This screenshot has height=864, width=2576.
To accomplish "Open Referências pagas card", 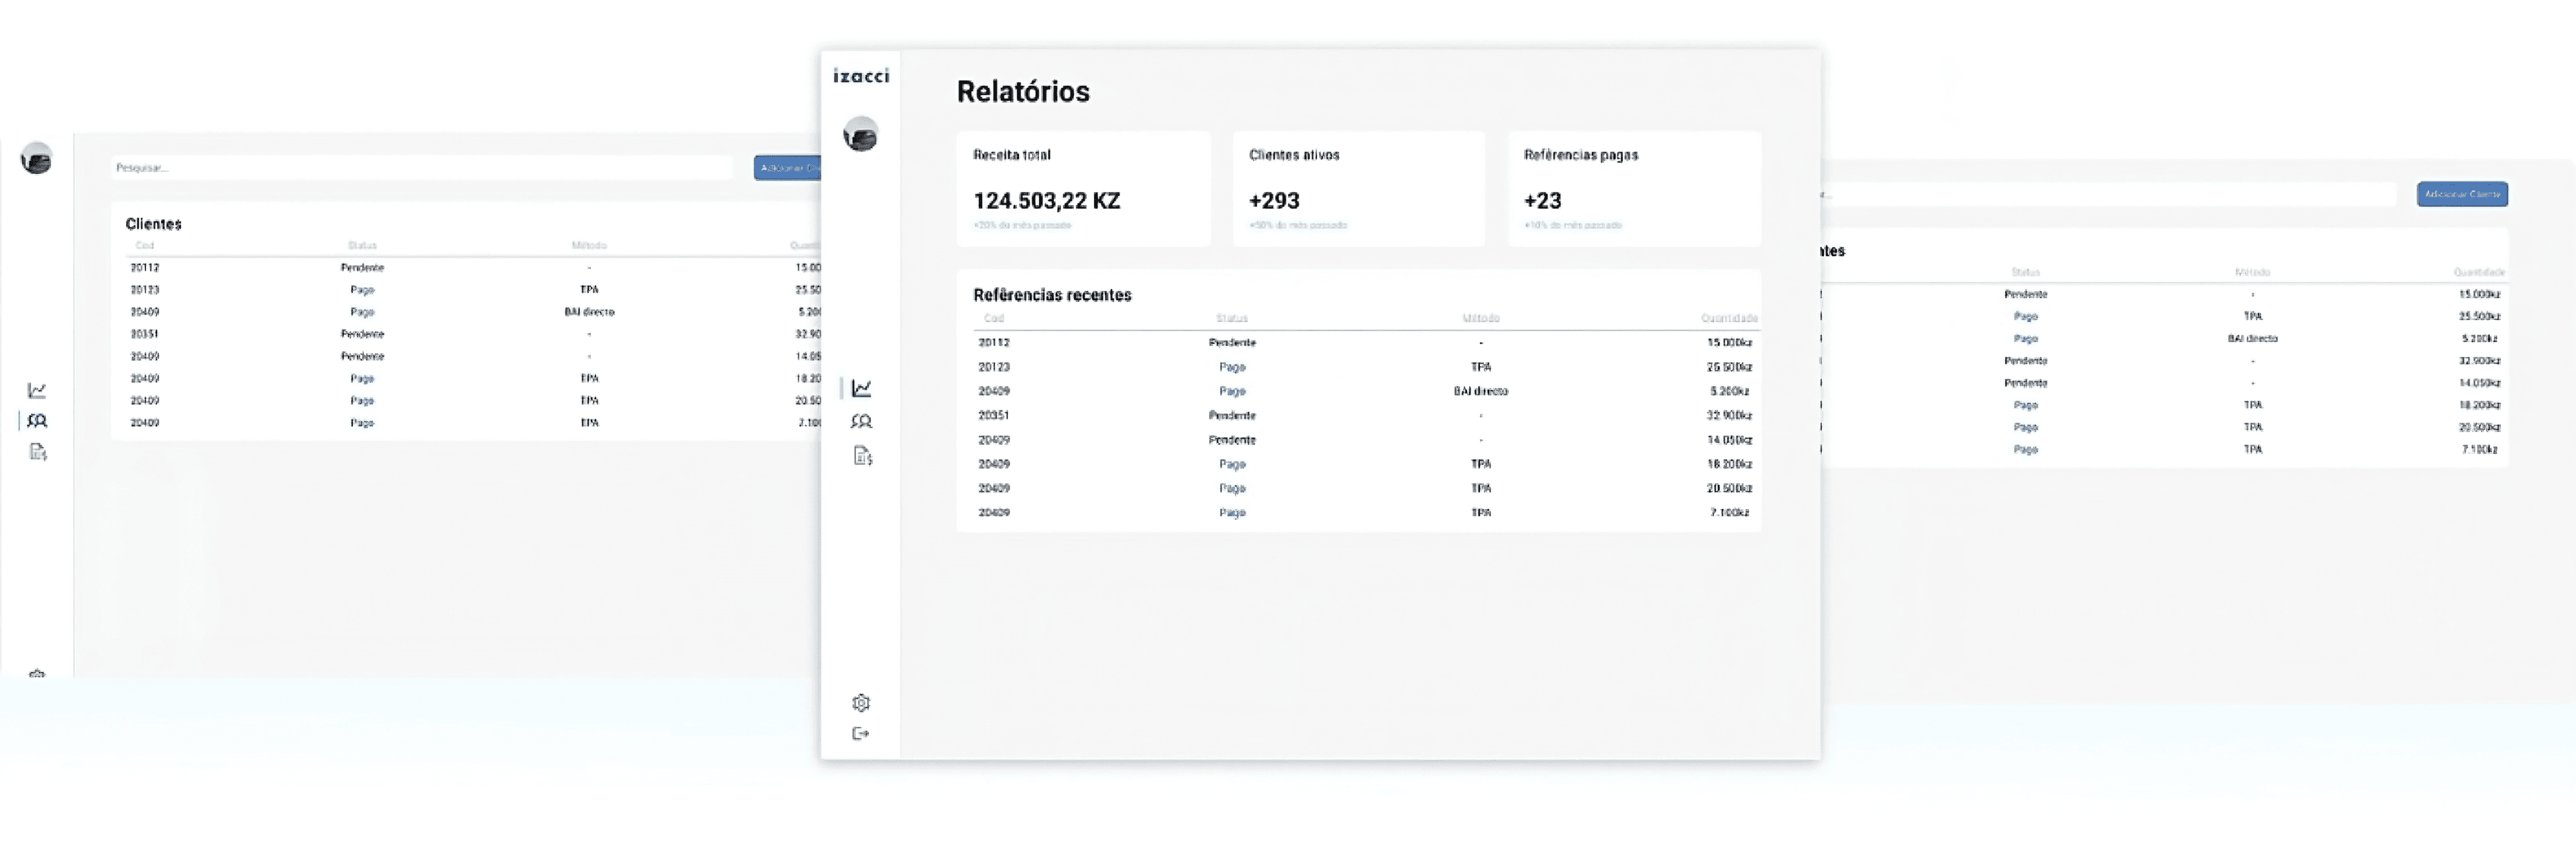I will tap(1634, 189).
